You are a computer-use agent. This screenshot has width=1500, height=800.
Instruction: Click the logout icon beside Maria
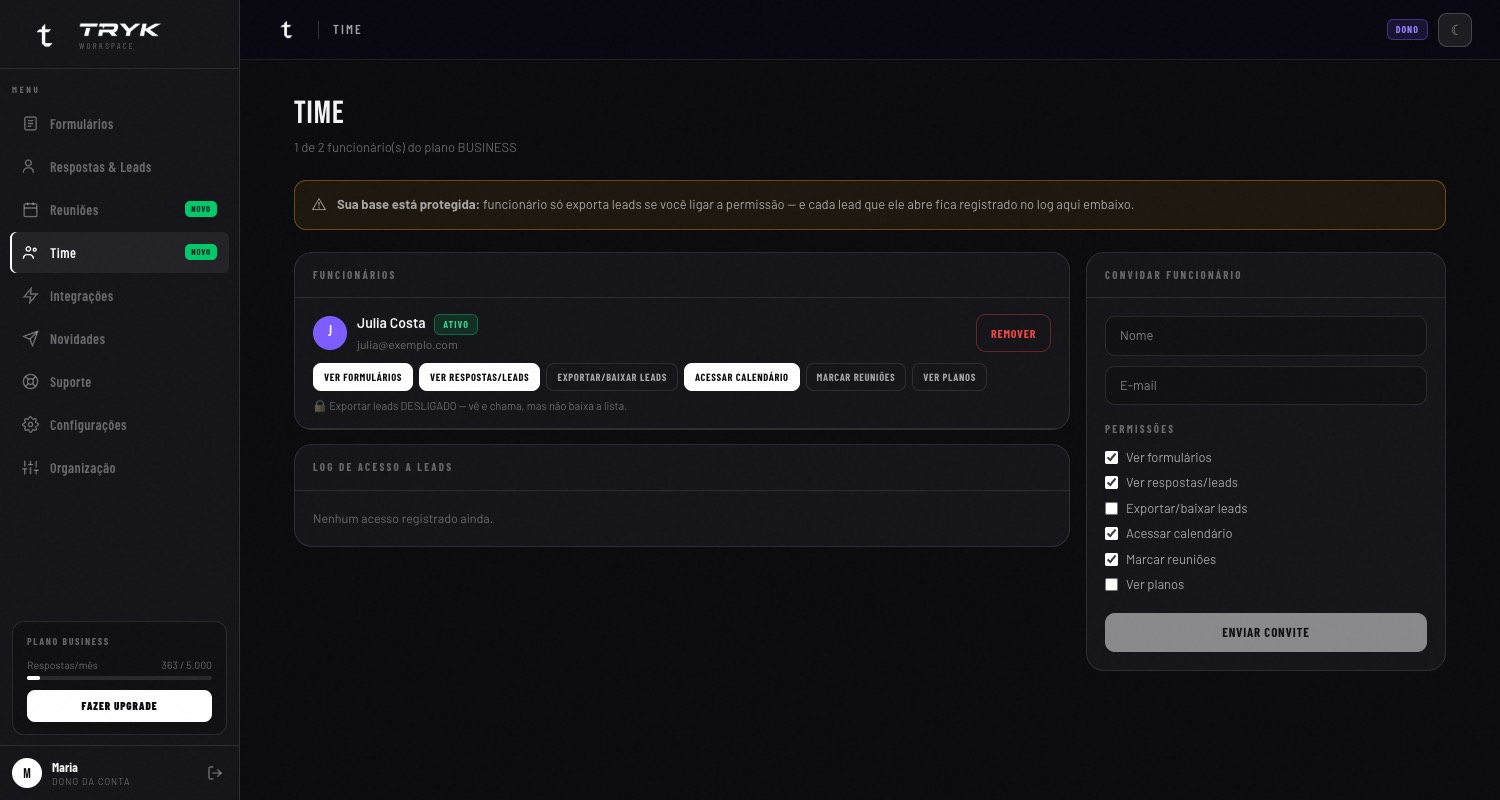(215, 773)
